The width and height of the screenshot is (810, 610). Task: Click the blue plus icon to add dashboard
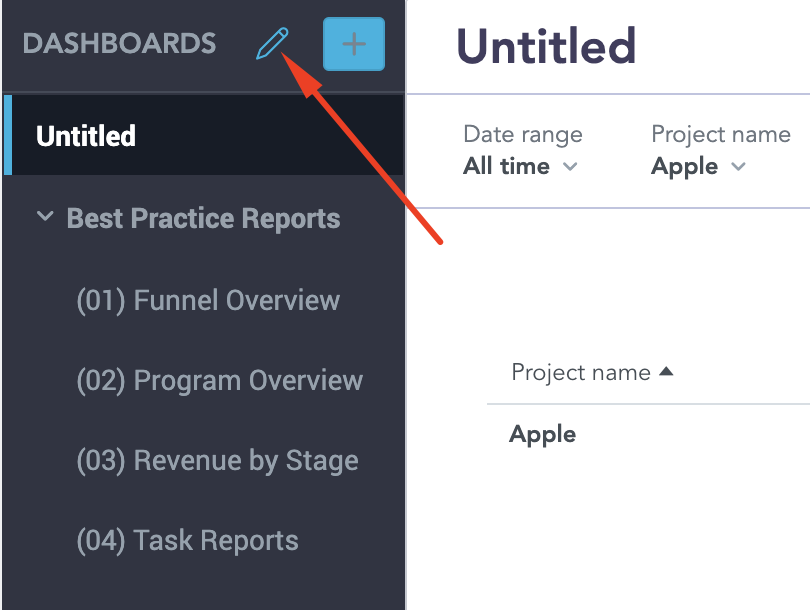pos(353,43)
